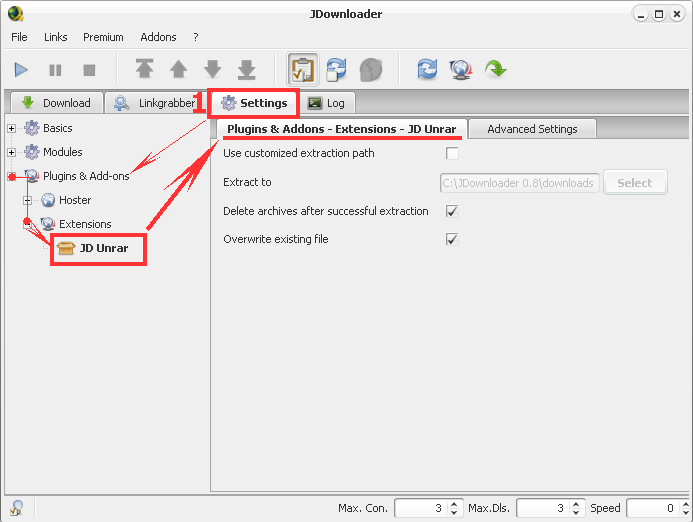Click the Max.Dls. value field
The height and width of the screenshot is (522, 693).
[543, 508]
